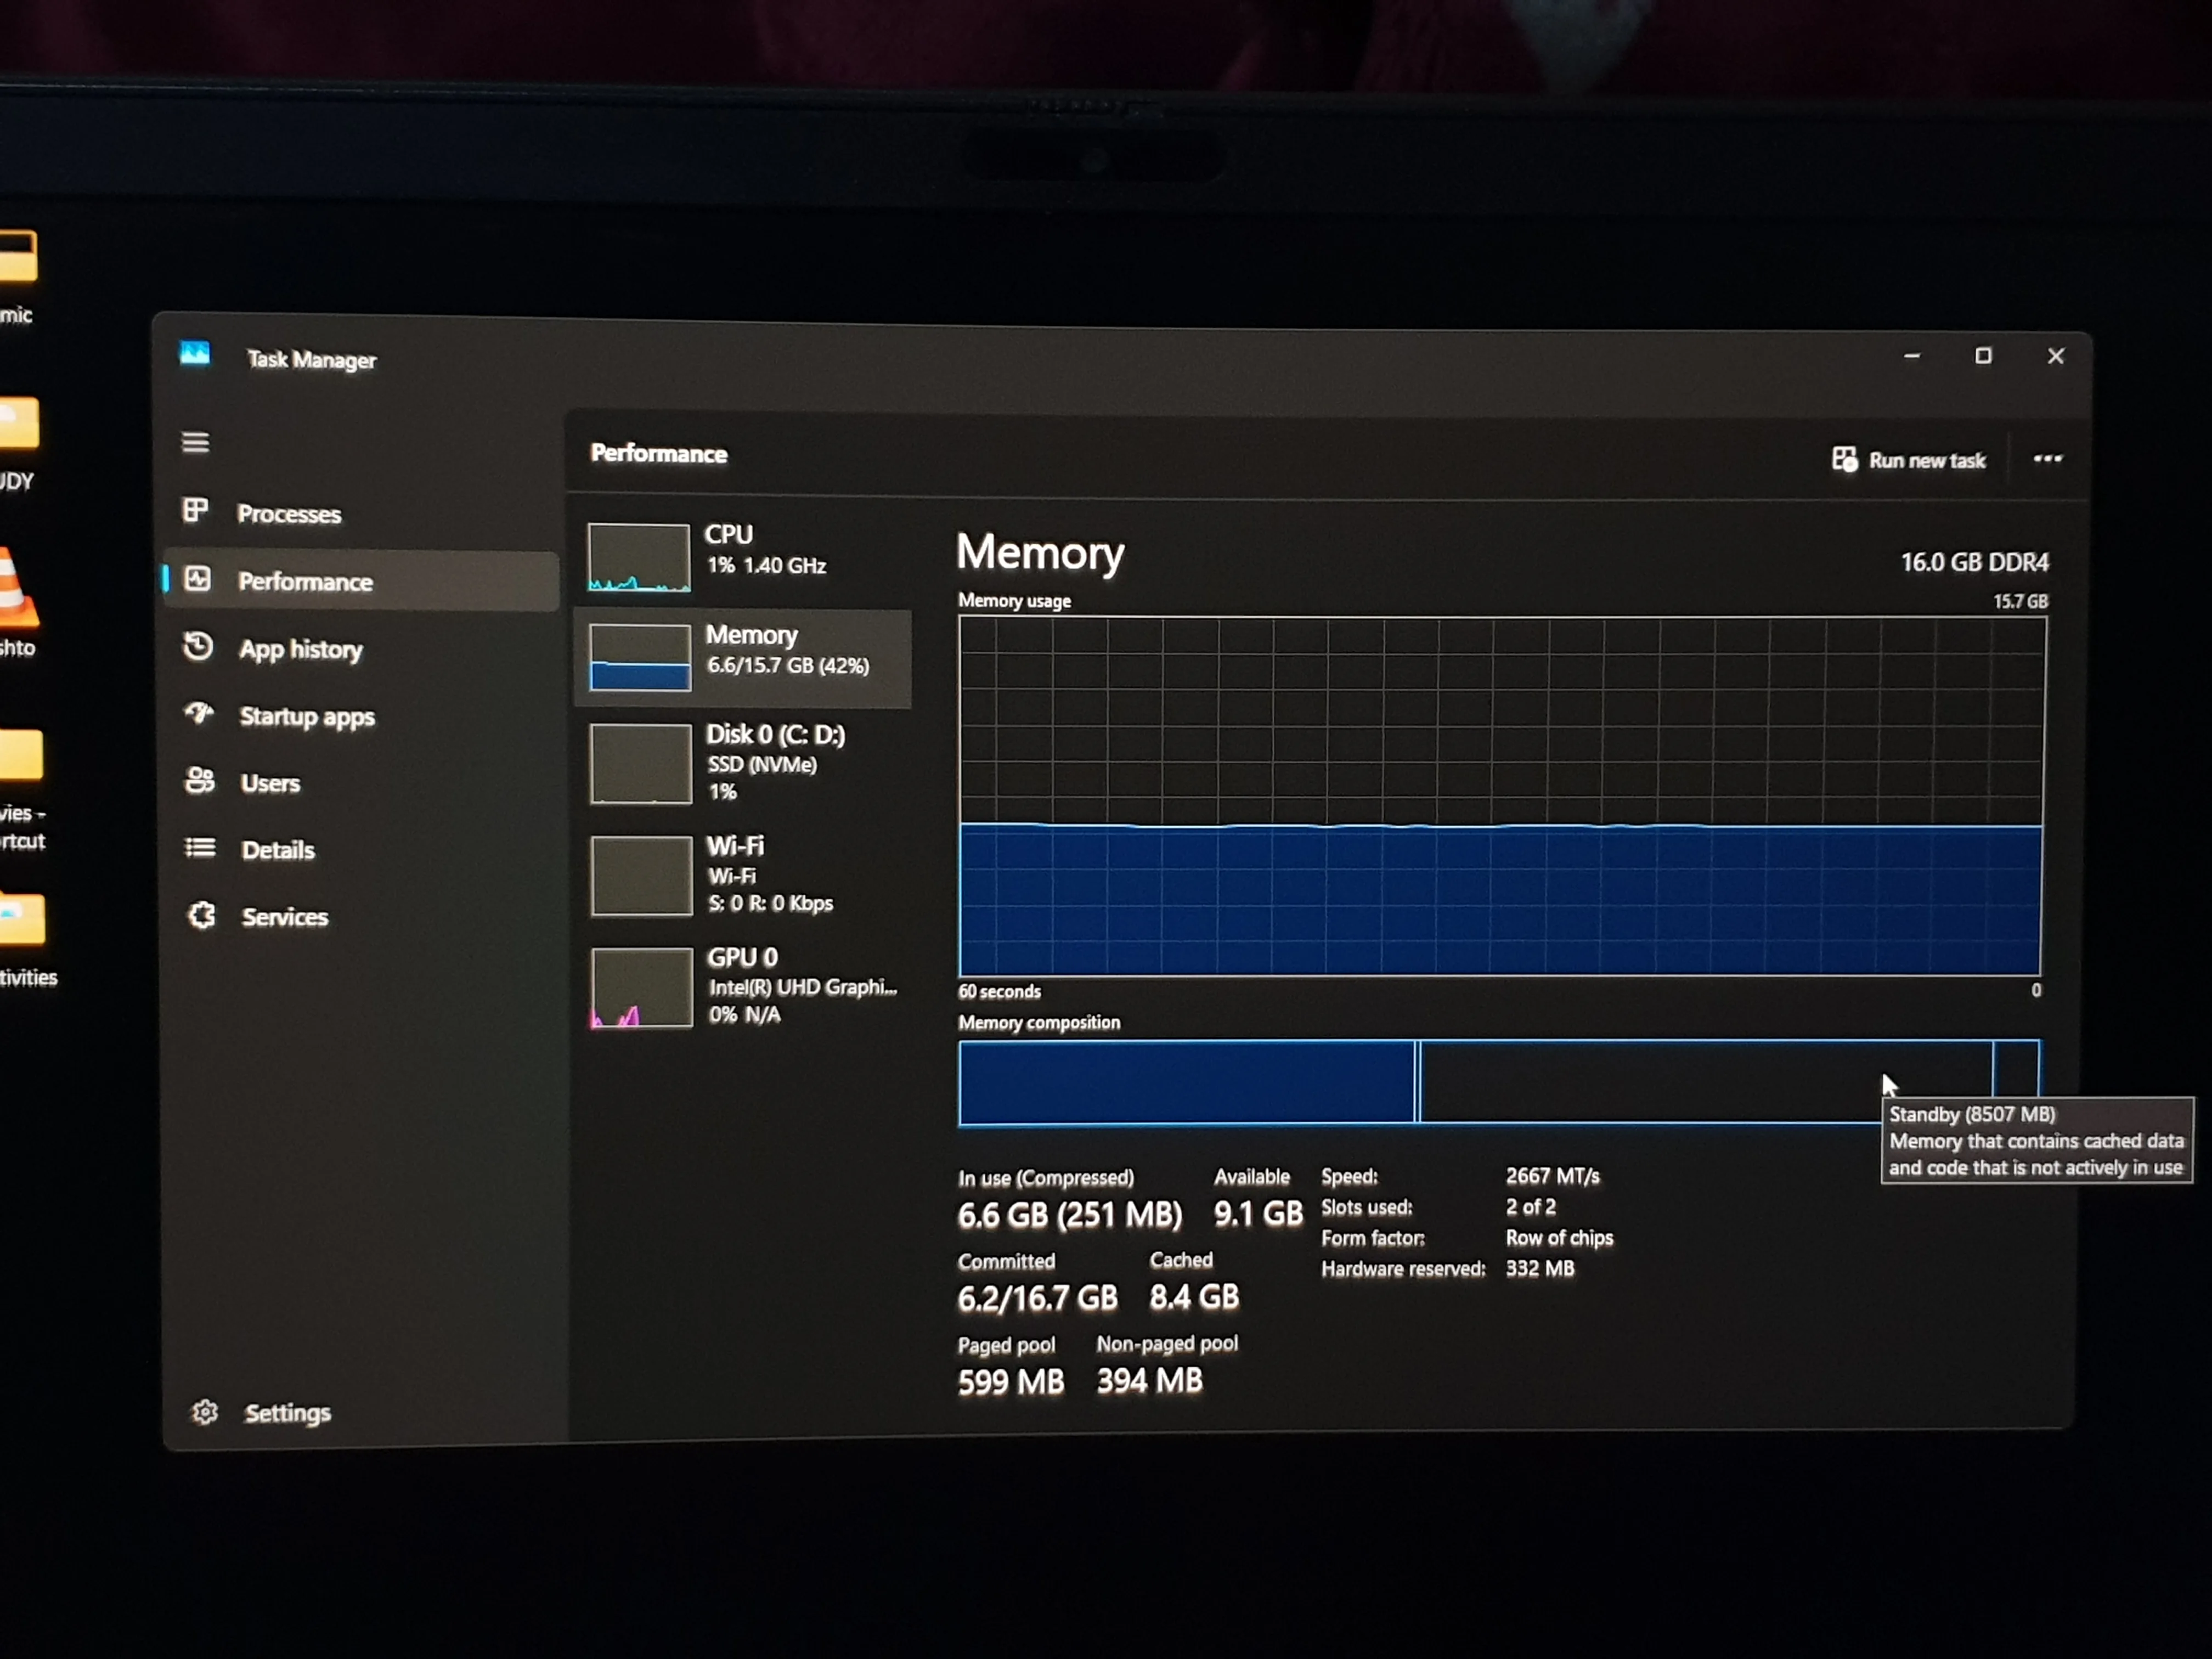Click the Settings gear icon
Screen dimensions: 2212x1659
[205, 1411]
